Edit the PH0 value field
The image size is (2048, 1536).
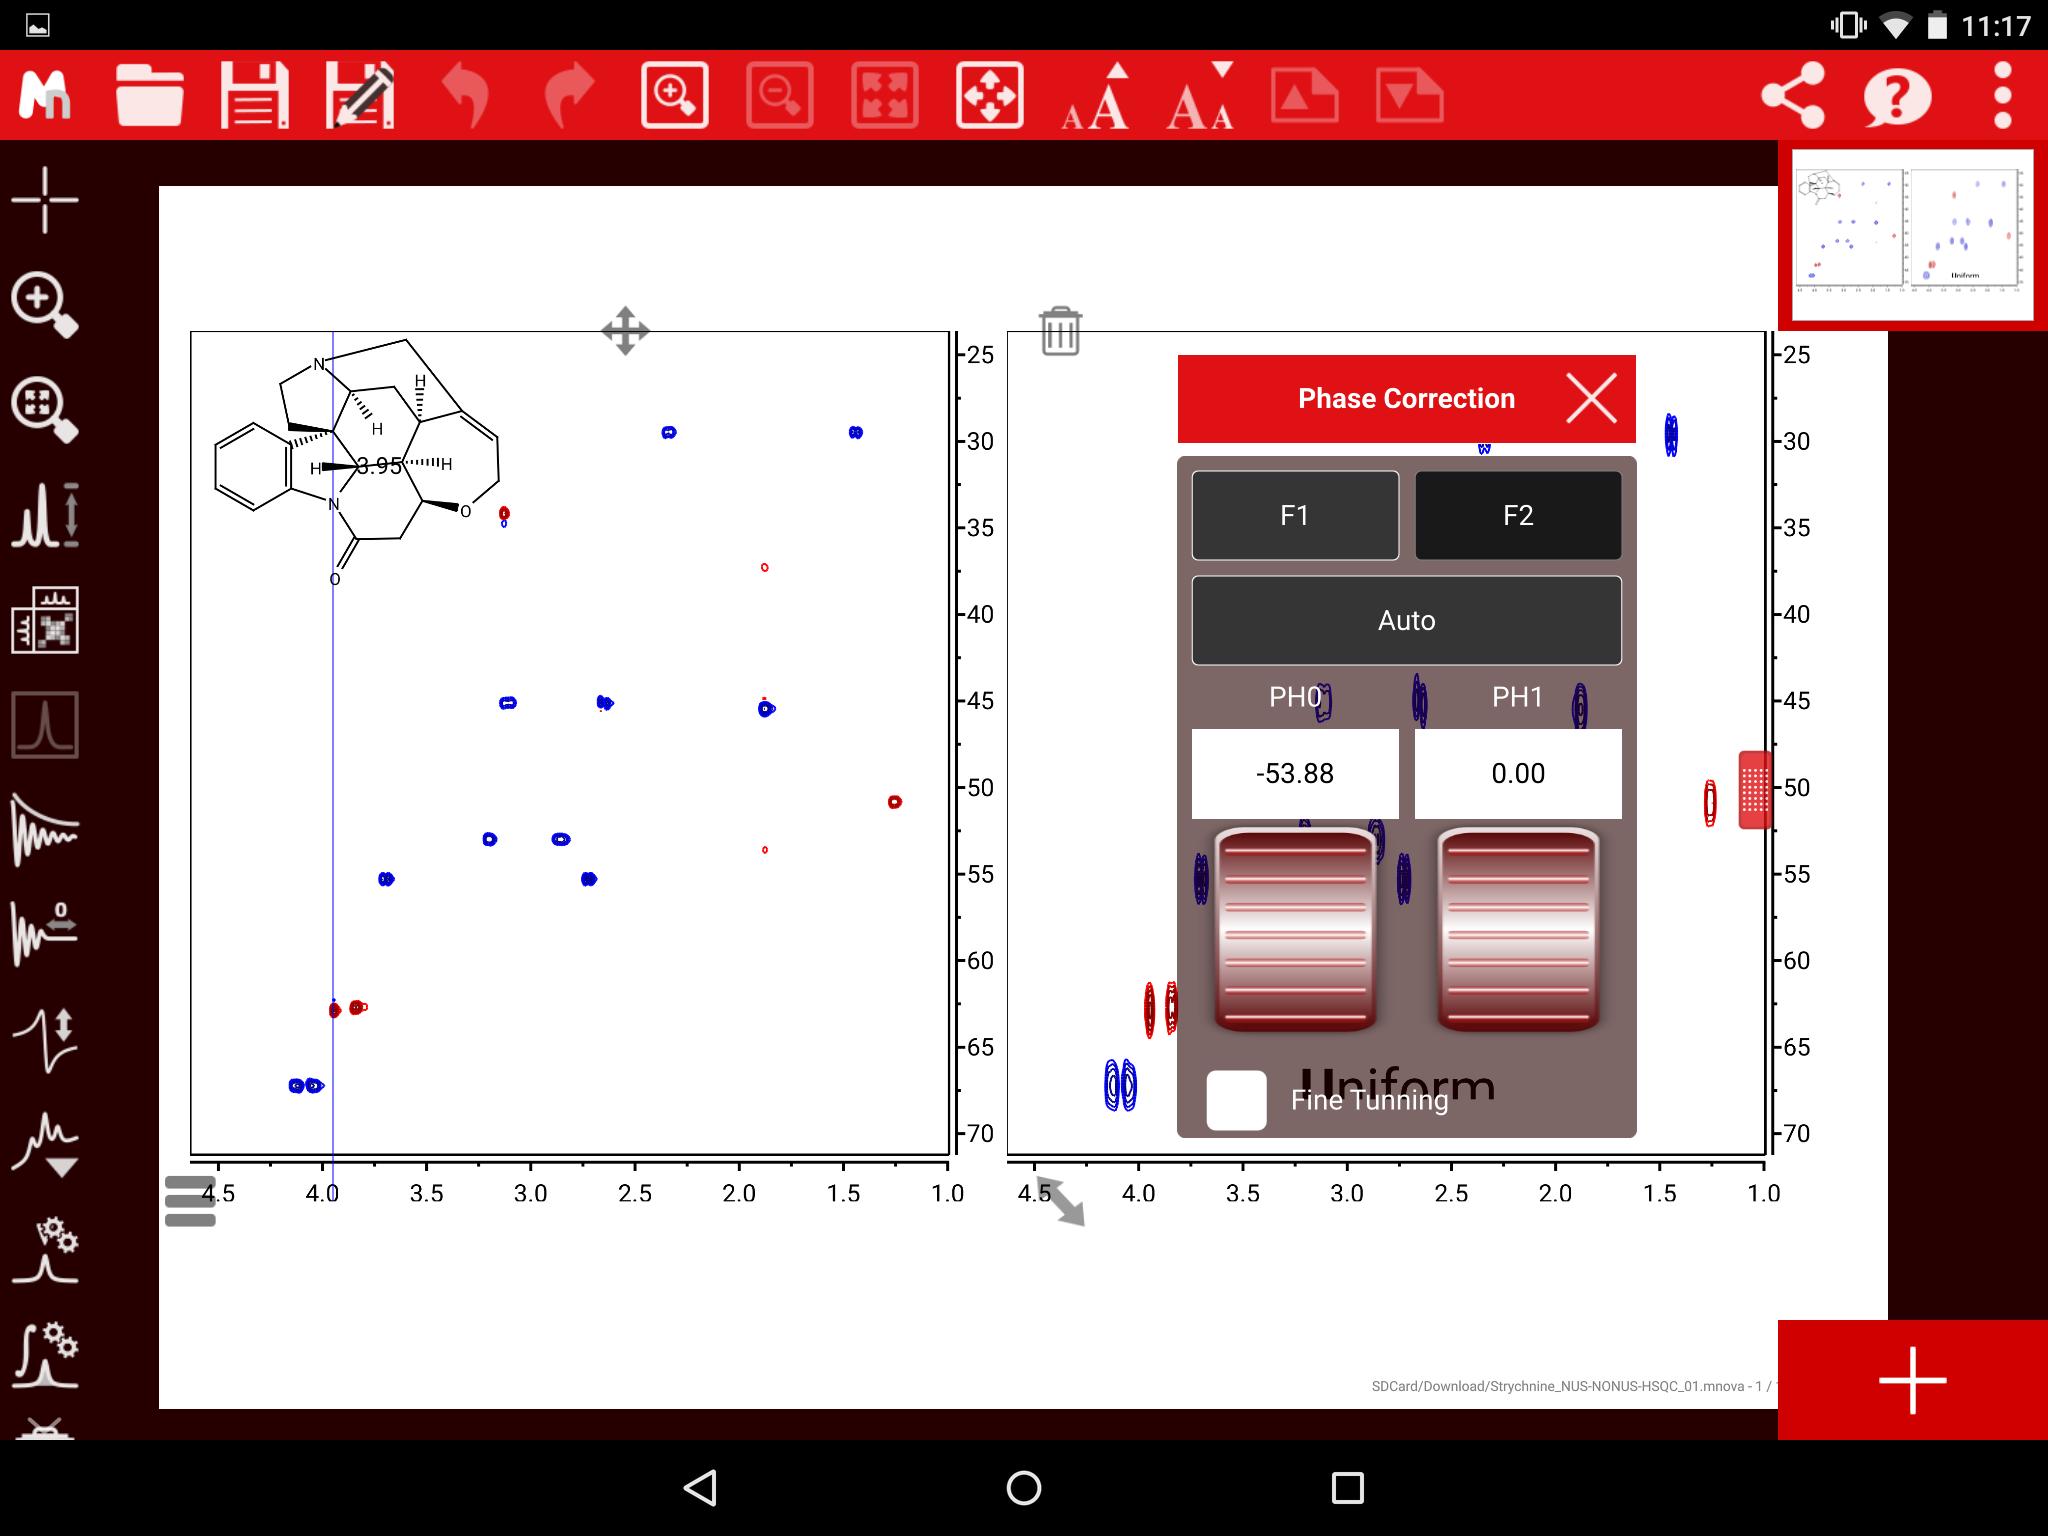(1295, 773)
